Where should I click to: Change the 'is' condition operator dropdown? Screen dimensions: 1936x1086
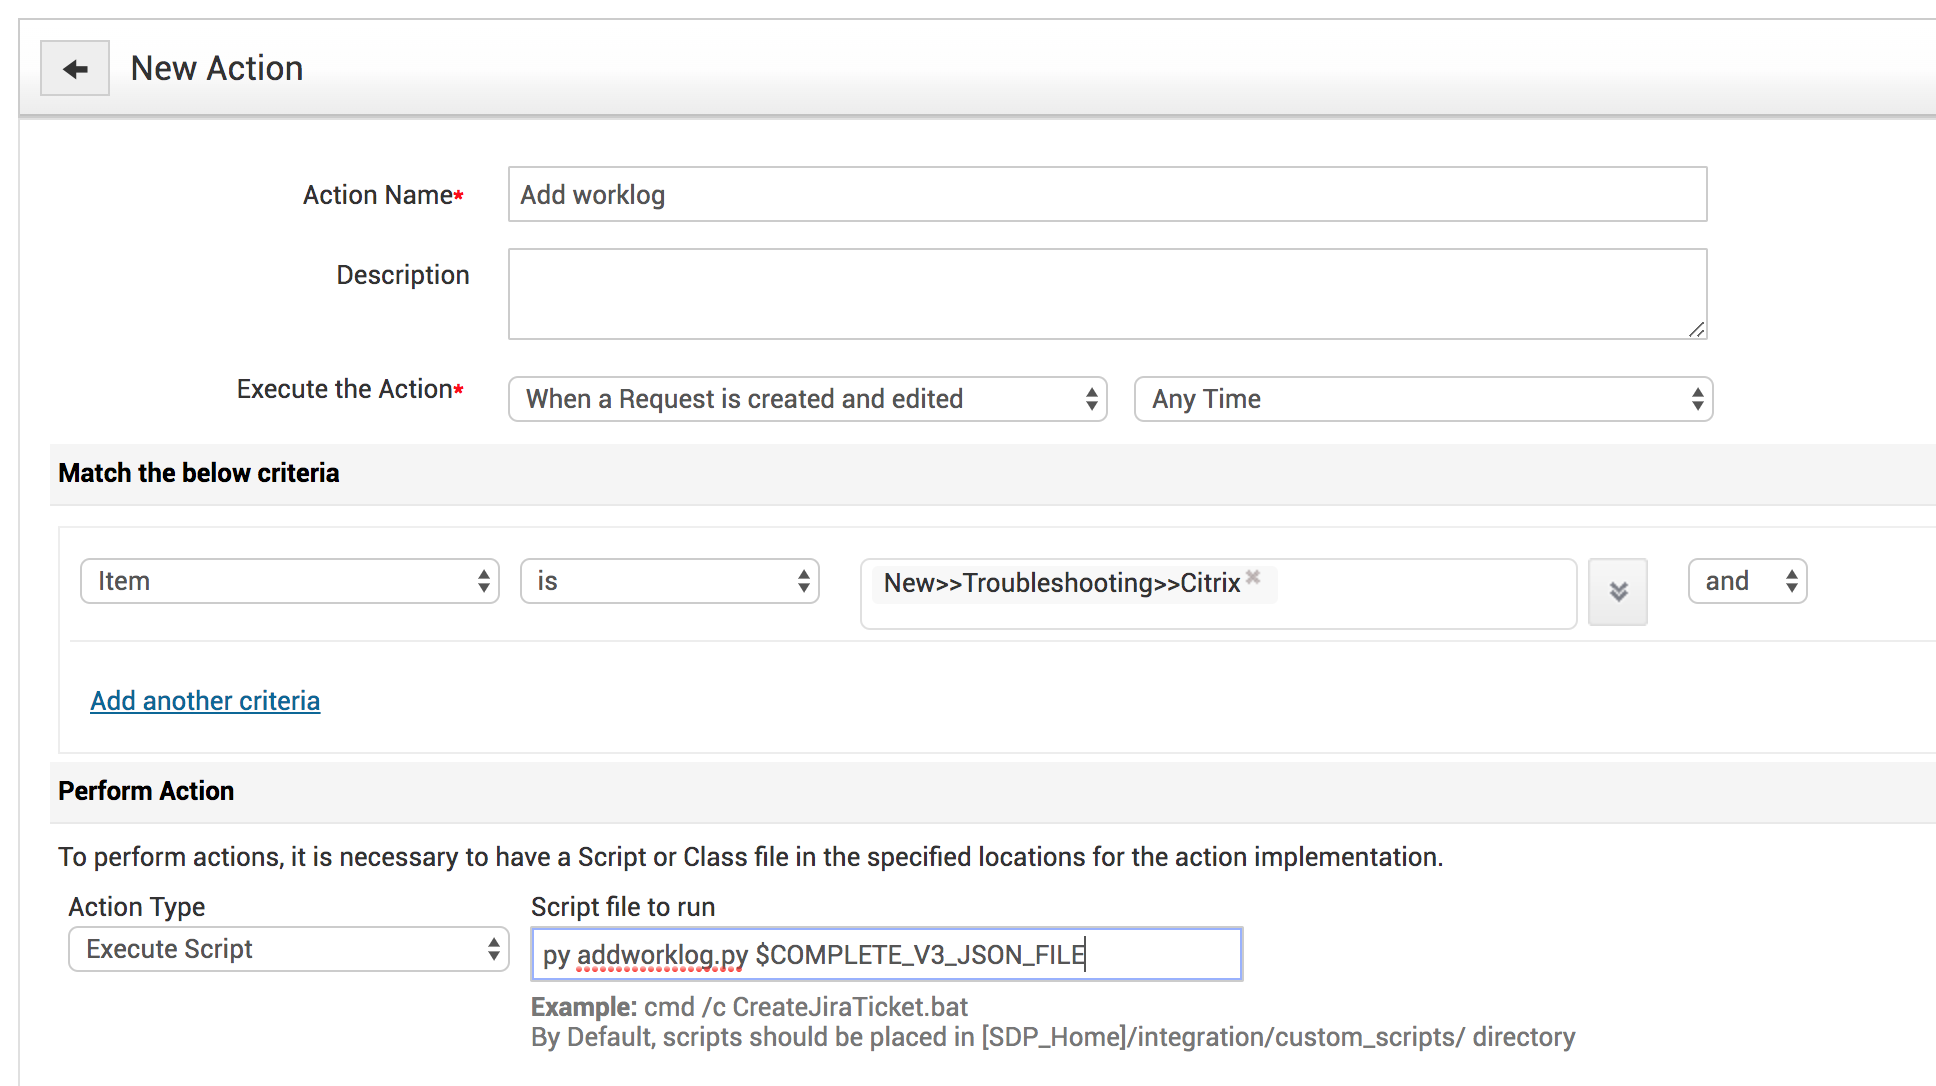pos(669,581)
